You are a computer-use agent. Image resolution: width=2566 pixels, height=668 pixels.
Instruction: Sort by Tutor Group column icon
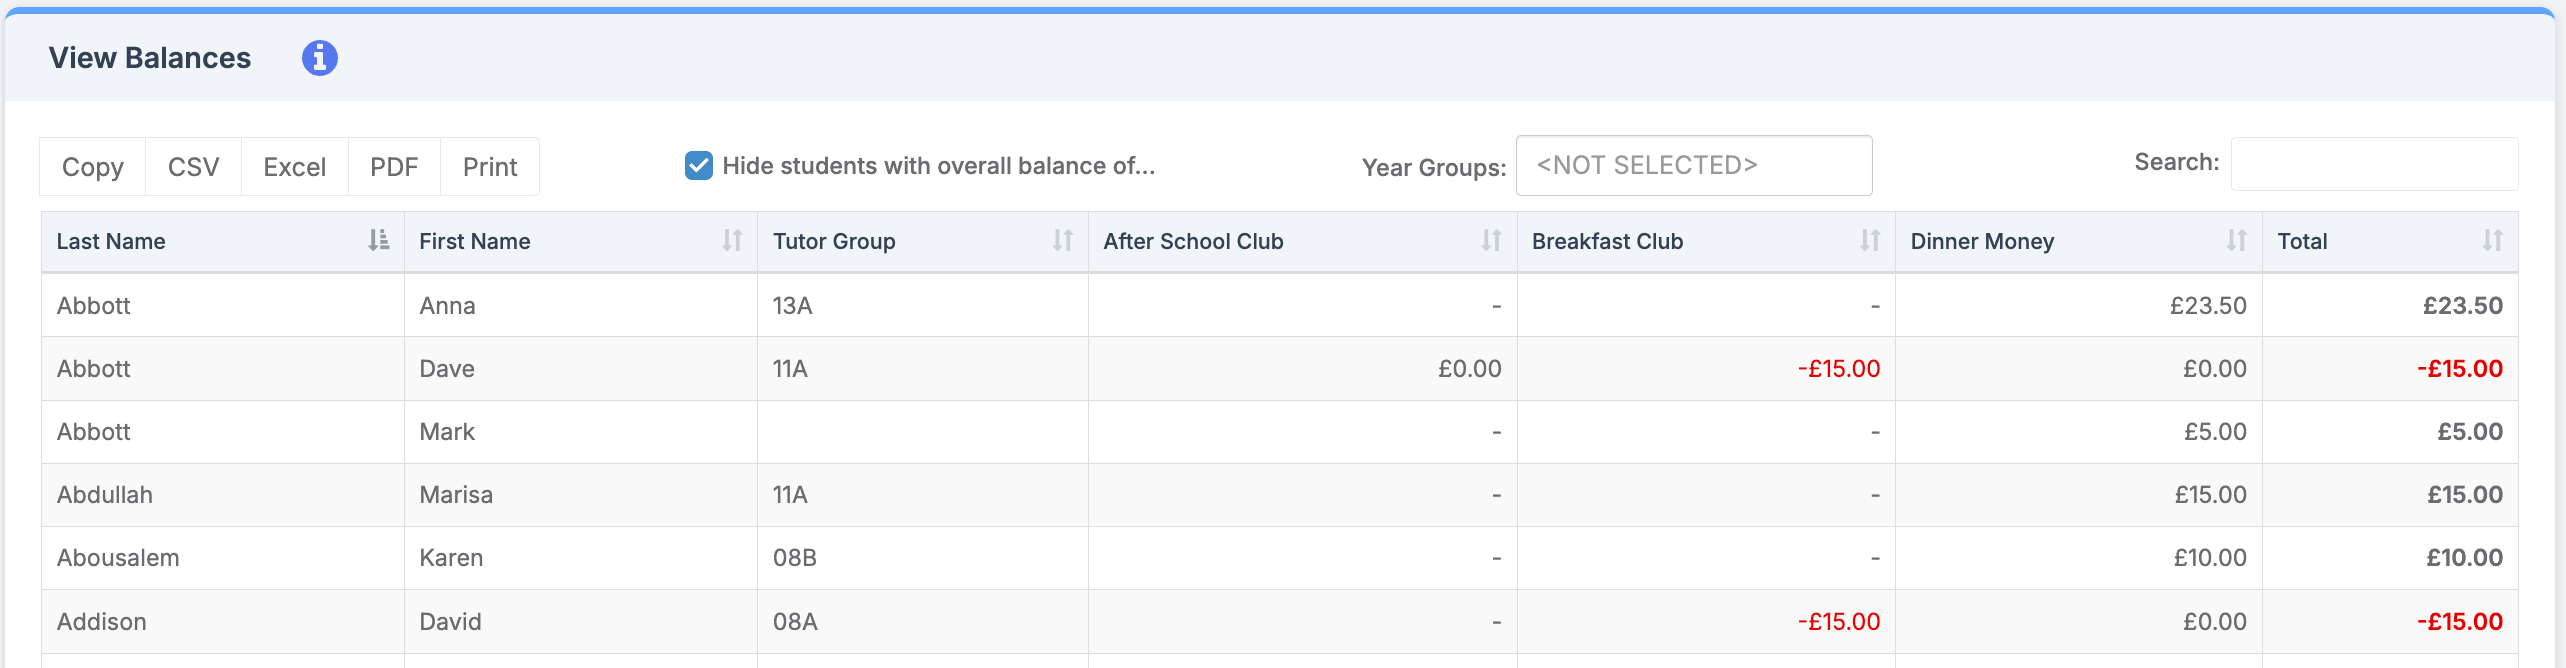(1063, 241)
